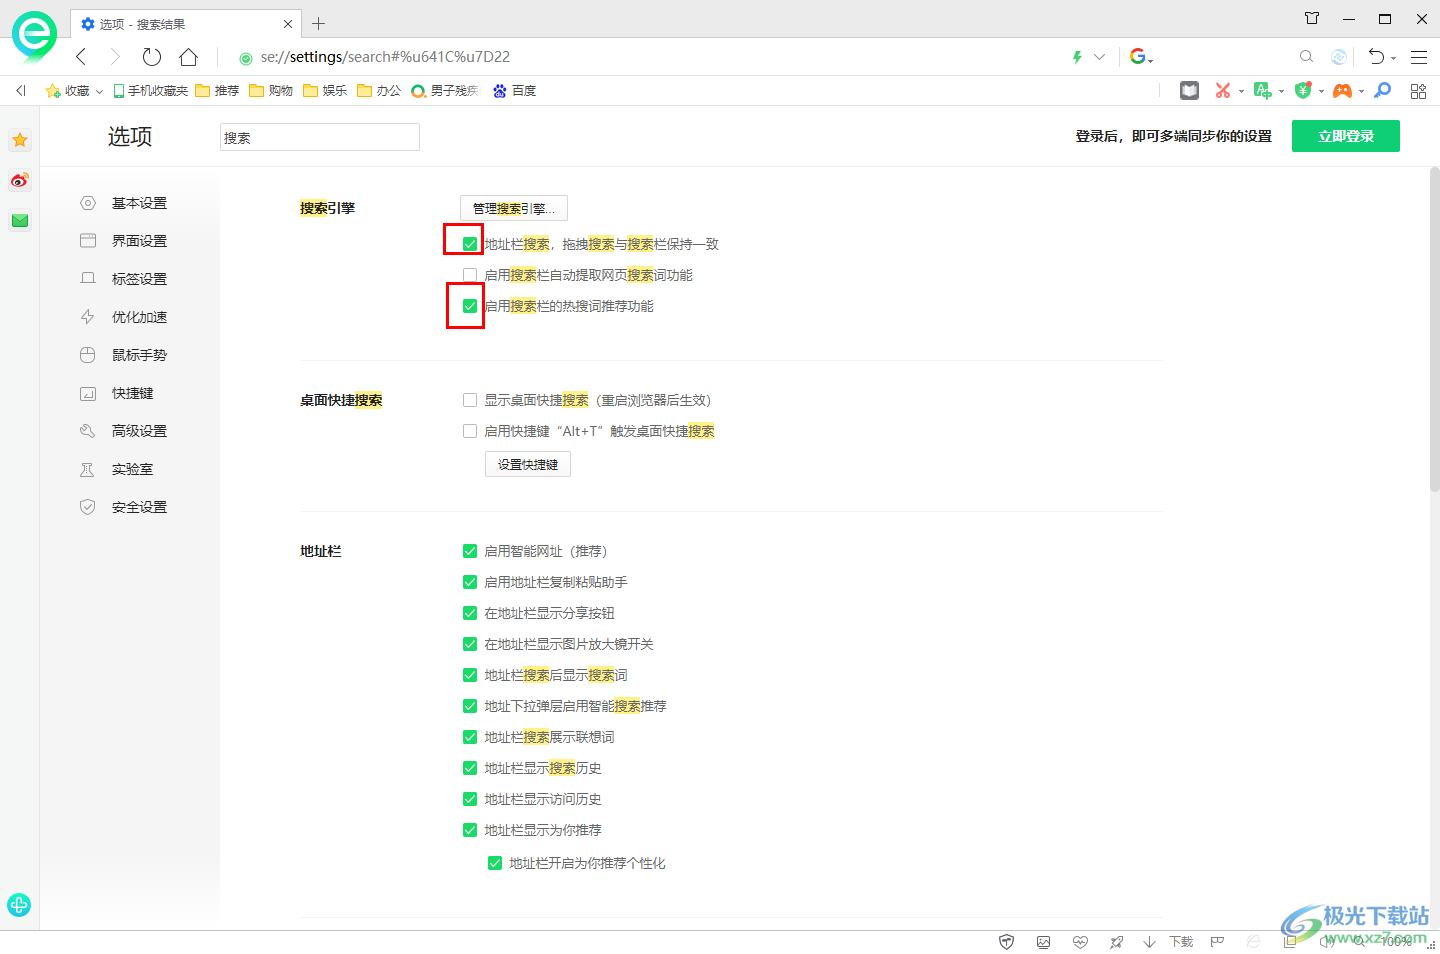Check 显示桌面快捷搜索 checkbox
This screenshot has height=954, width=1440.
tap(470, 400)
